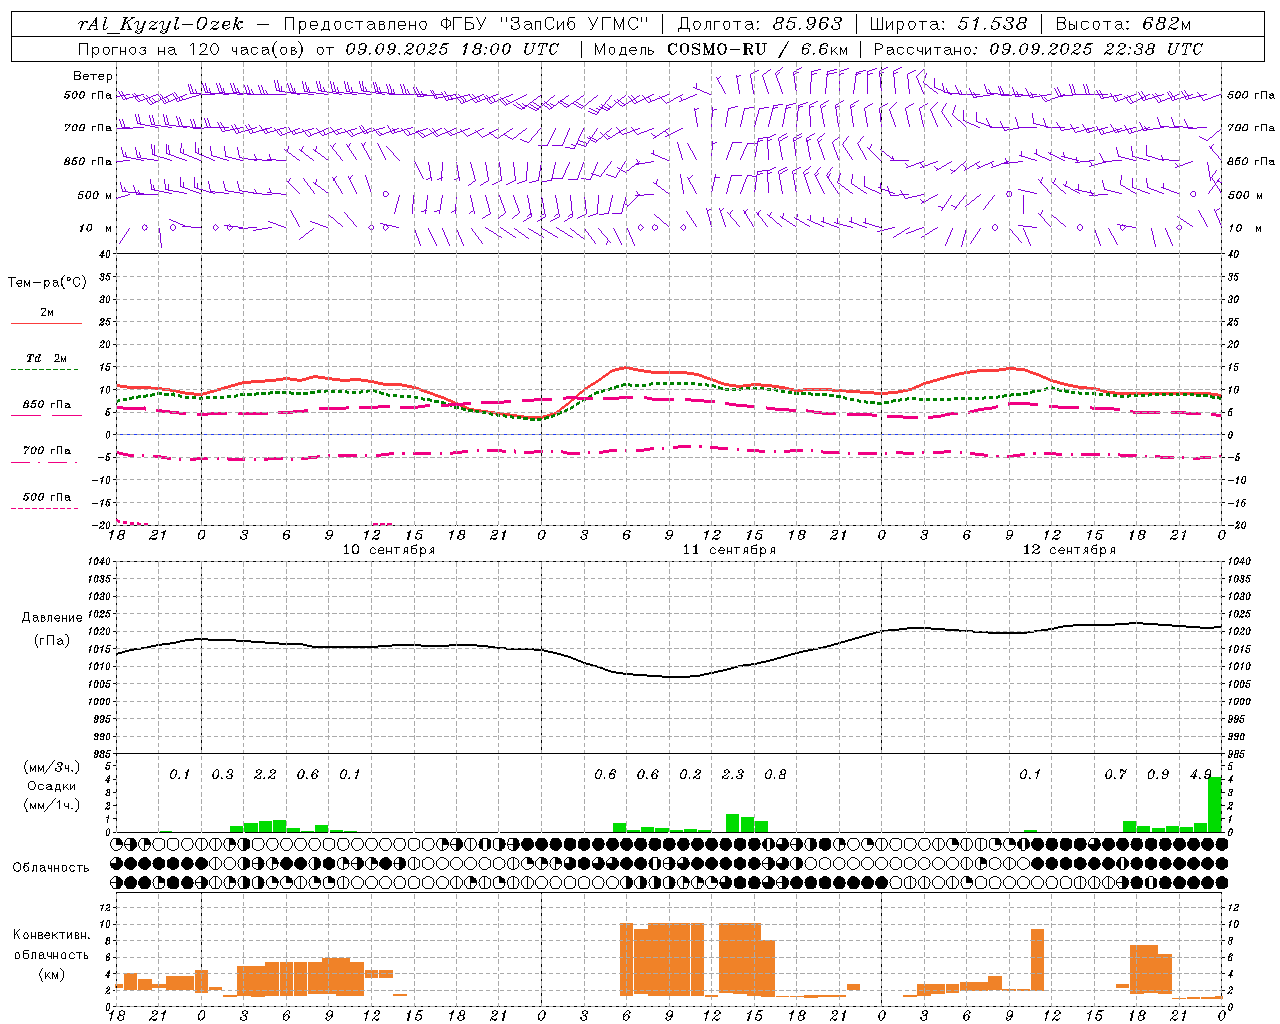Click the 2.3 precipitation value
Screen dimensions: 1280x1024
tap(732, 775)
